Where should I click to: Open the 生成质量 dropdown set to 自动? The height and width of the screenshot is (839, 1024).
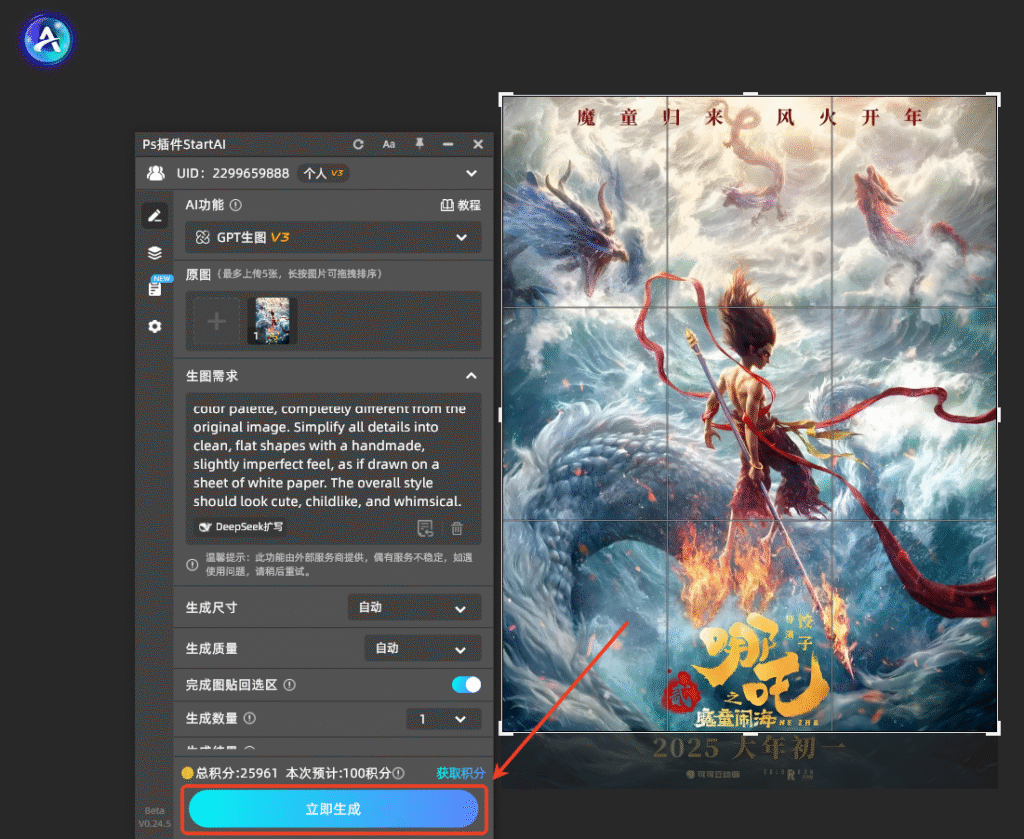[x=423, y=648]
